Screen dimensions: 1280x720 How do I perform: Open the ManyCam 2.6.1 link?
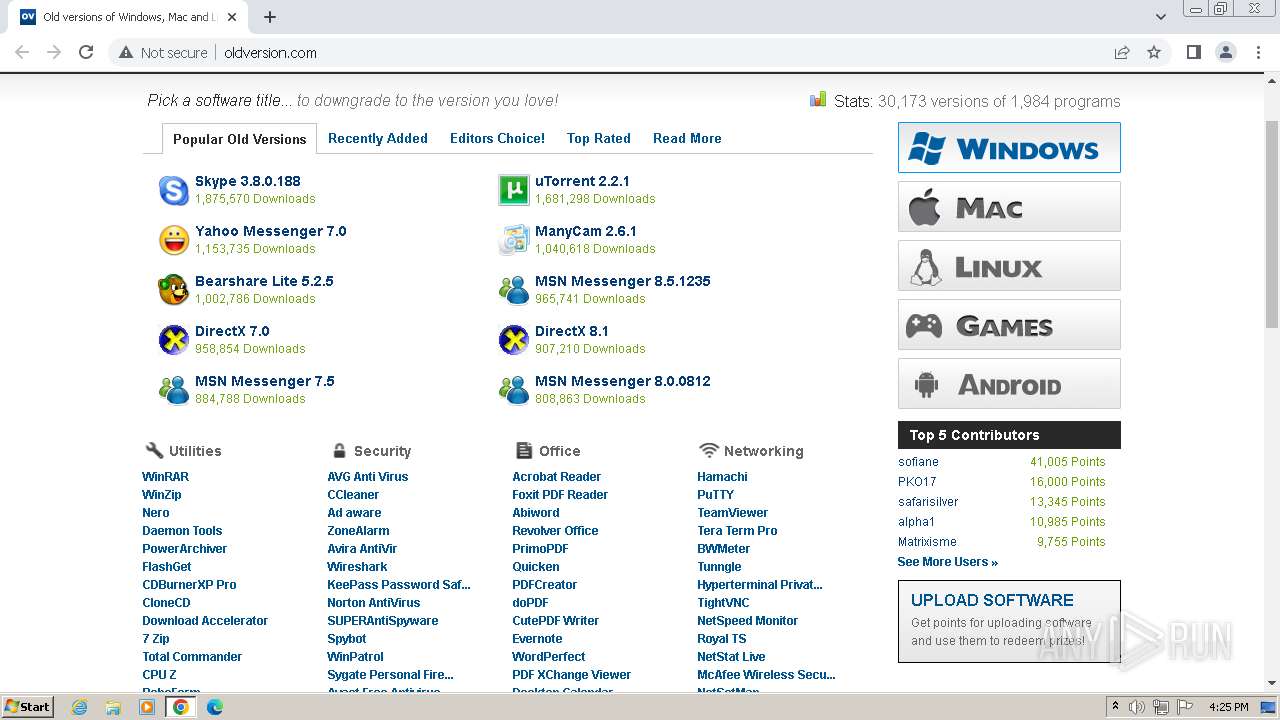click(x=585, y=231)
